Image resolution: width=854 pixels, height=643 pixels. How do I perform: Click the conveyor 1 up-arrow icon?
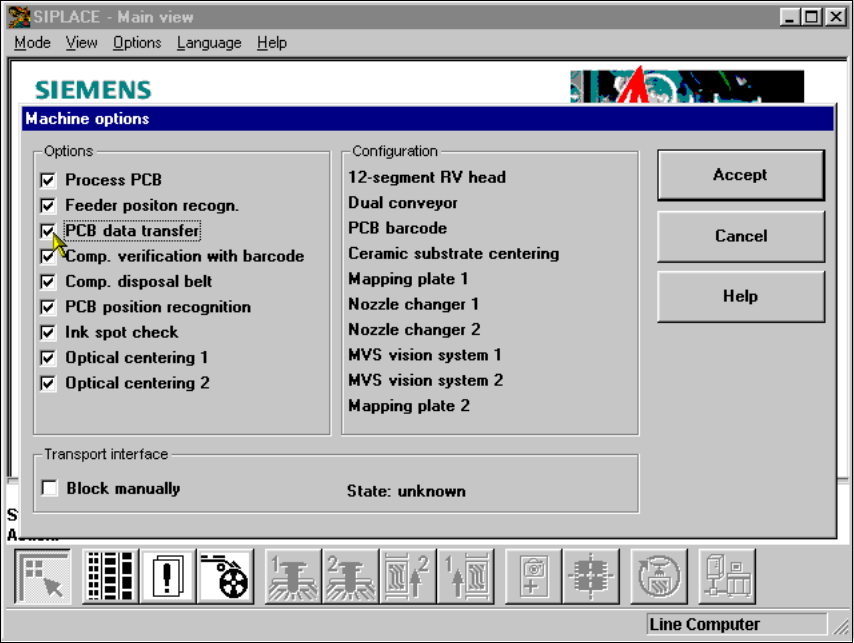coord(466,577)
